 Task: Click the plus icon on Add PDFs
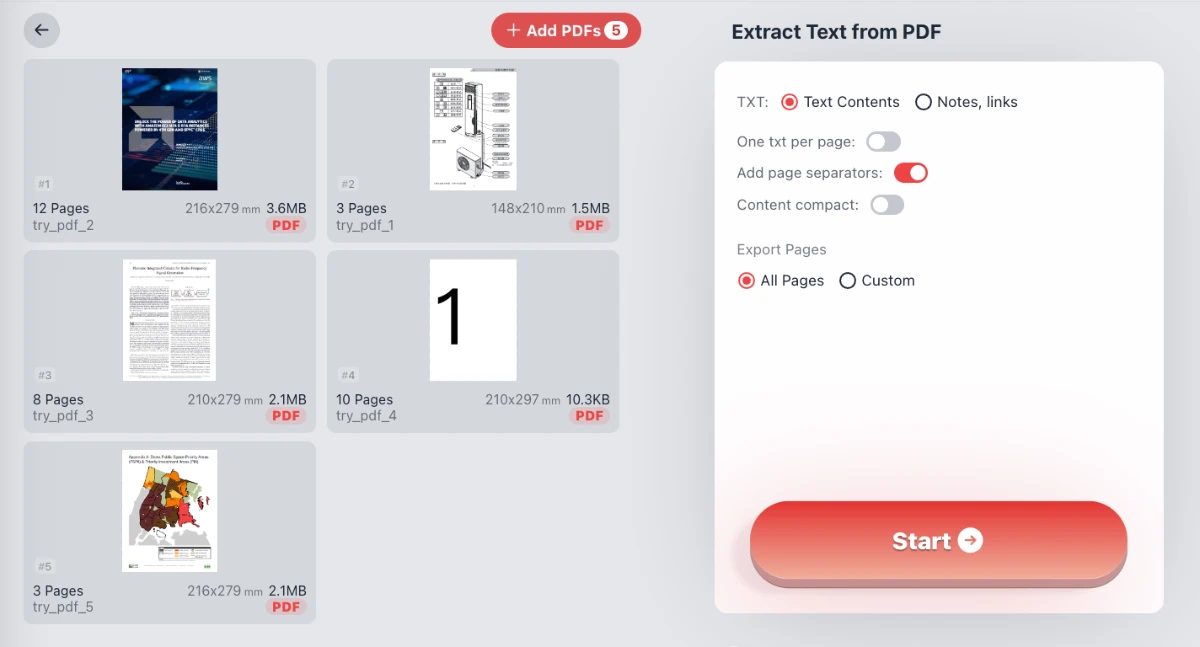pyautogui.click(x=513, y=30)
